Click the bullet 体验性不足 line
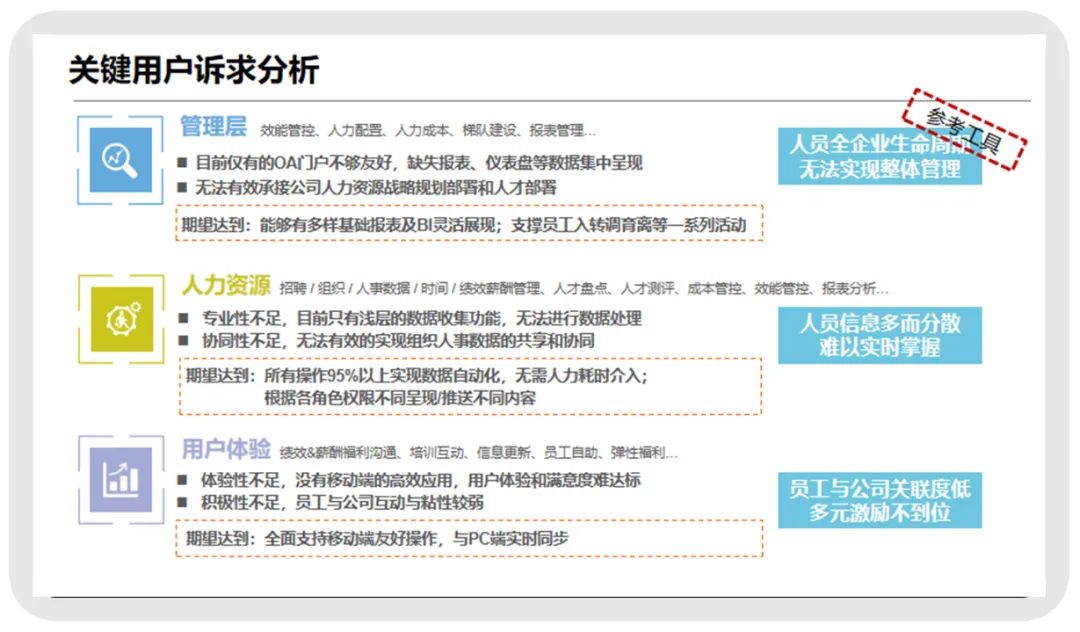 point(409,480)
